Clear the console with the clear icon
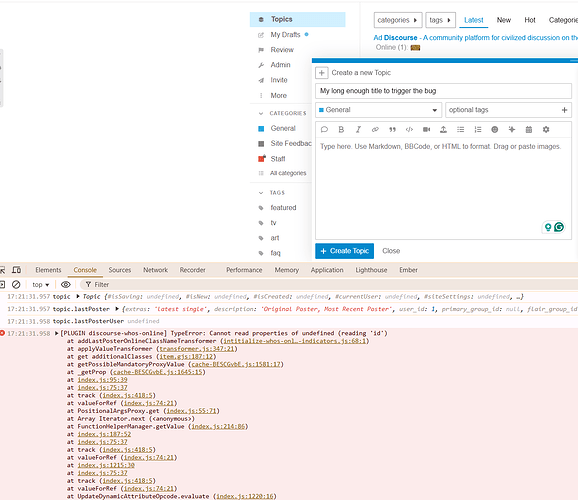This screenshot has width=578, height=500. 16,284
